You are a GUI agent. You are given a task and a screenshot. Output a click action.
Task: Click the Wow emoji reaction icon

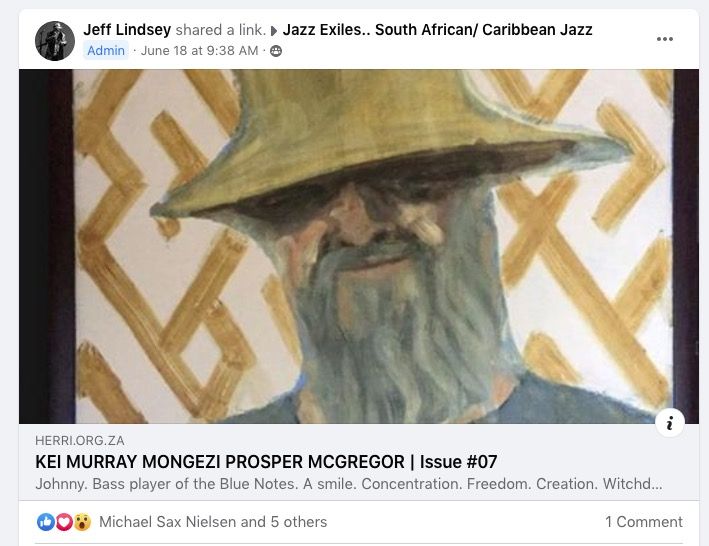(x=82, y=522)
